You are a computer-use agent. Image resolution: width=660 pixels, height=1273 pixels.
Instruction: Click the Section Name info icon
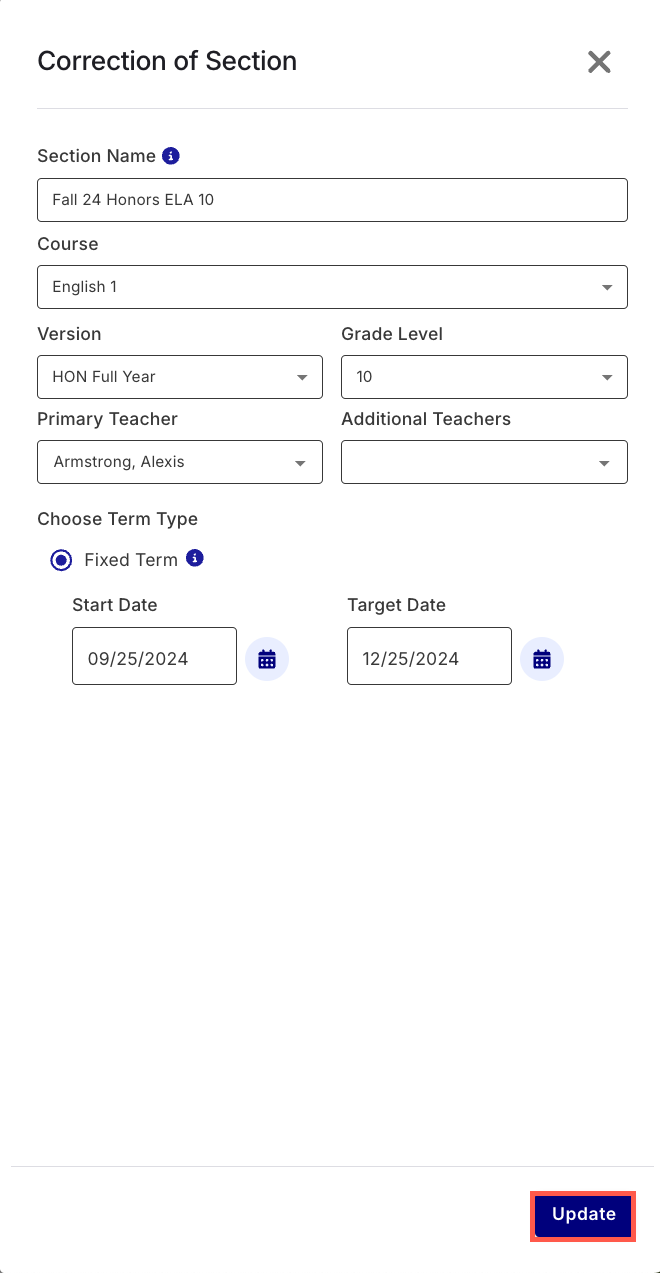171,156
